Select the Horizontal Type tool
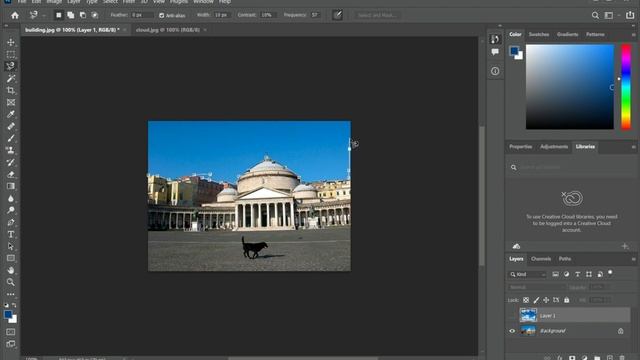Screen dimensions: 640x360 (11, 234)
